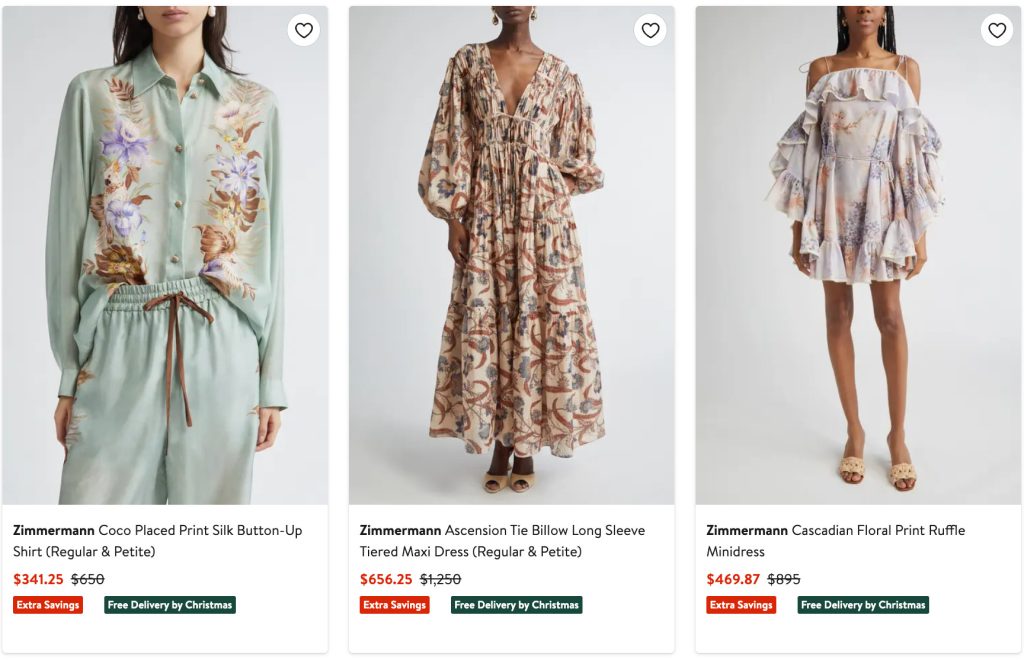Click the crossed-out $1,250 original price
This screenshot has width=1024, height=660.
click(440, 579)
